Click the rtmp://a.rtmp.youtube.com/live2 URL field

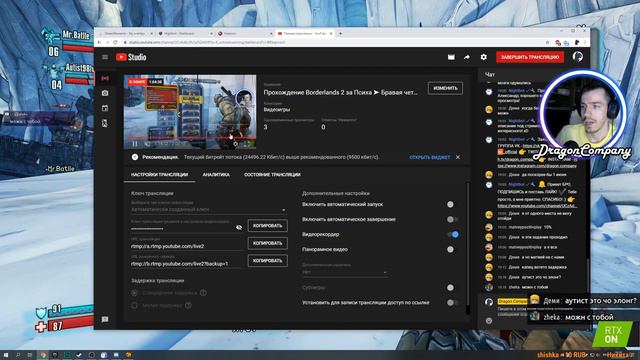coord(187,246)
